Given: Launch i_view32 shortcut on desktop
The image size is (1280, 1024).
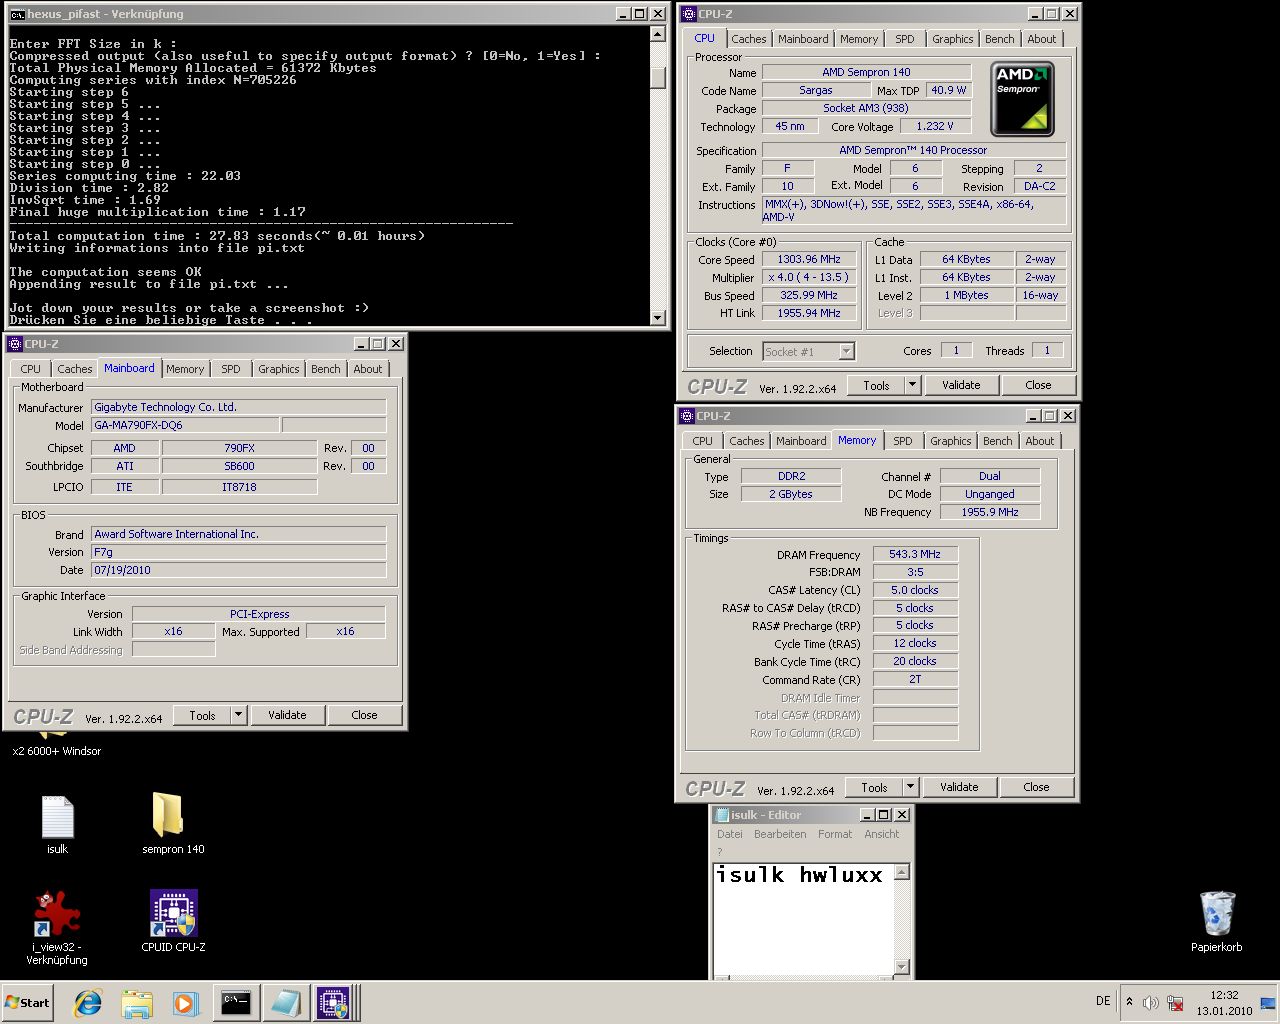Looking at the screenshot, I should pos(57,927).
